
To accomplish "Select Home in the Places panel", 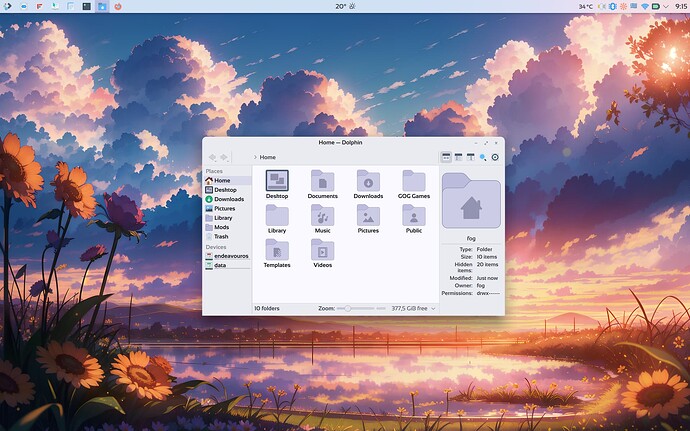I will [x=228, y=181].
